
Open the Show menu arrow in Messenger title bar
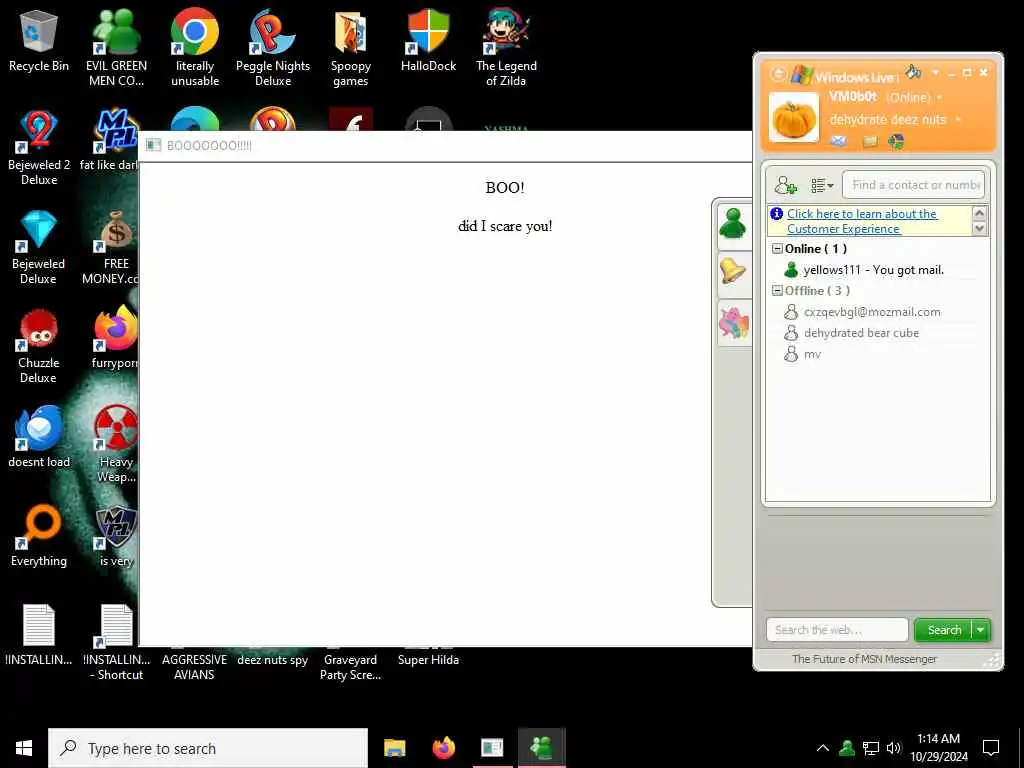coord(935,72)
